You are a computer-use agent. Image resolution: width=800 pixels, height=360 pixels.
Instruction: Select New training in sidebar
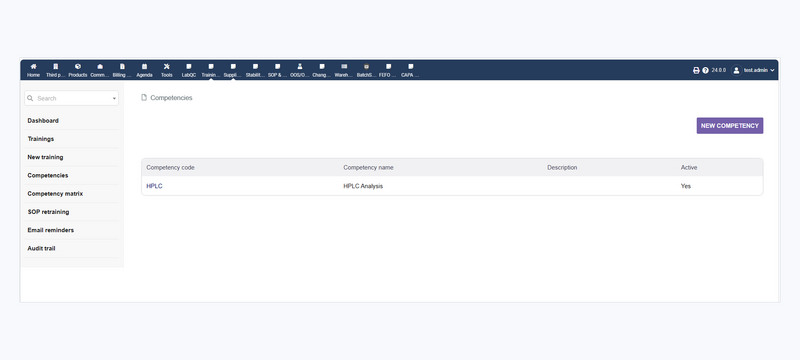(45, 157)
